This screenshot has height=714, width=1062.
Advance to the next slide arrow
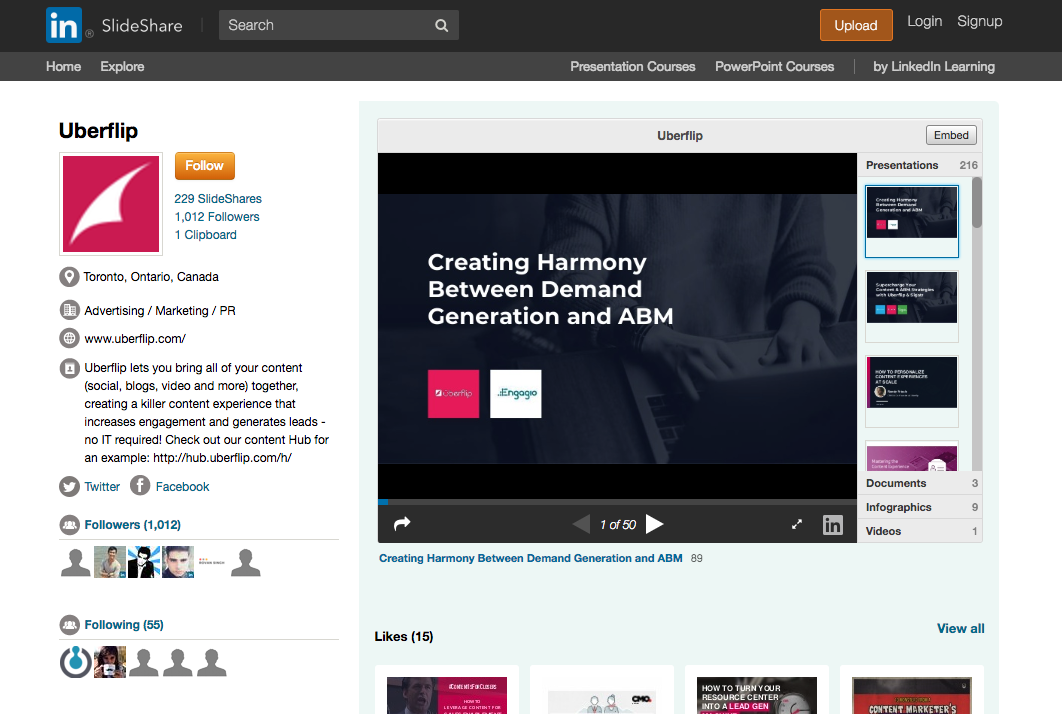point(654,524)
